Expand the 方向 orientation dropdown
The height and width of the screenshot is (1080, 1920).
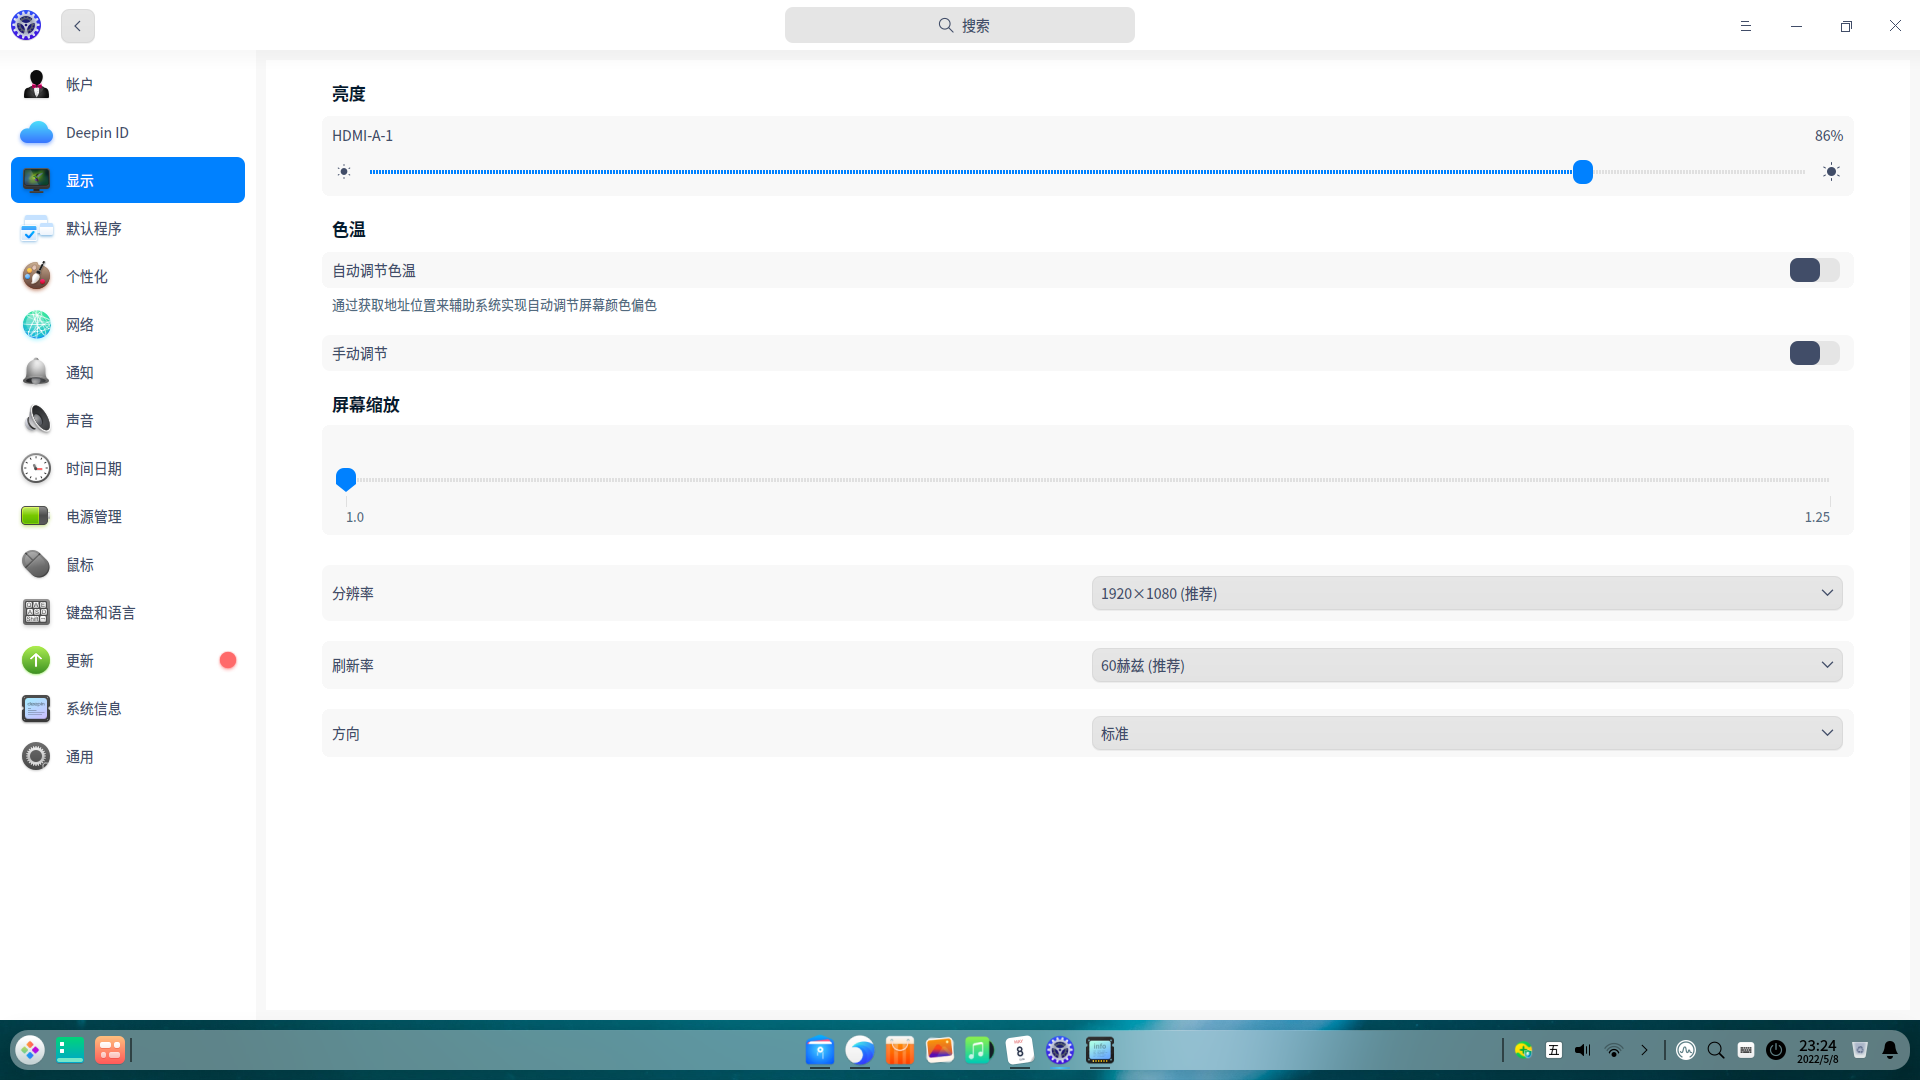(1466, 733)
